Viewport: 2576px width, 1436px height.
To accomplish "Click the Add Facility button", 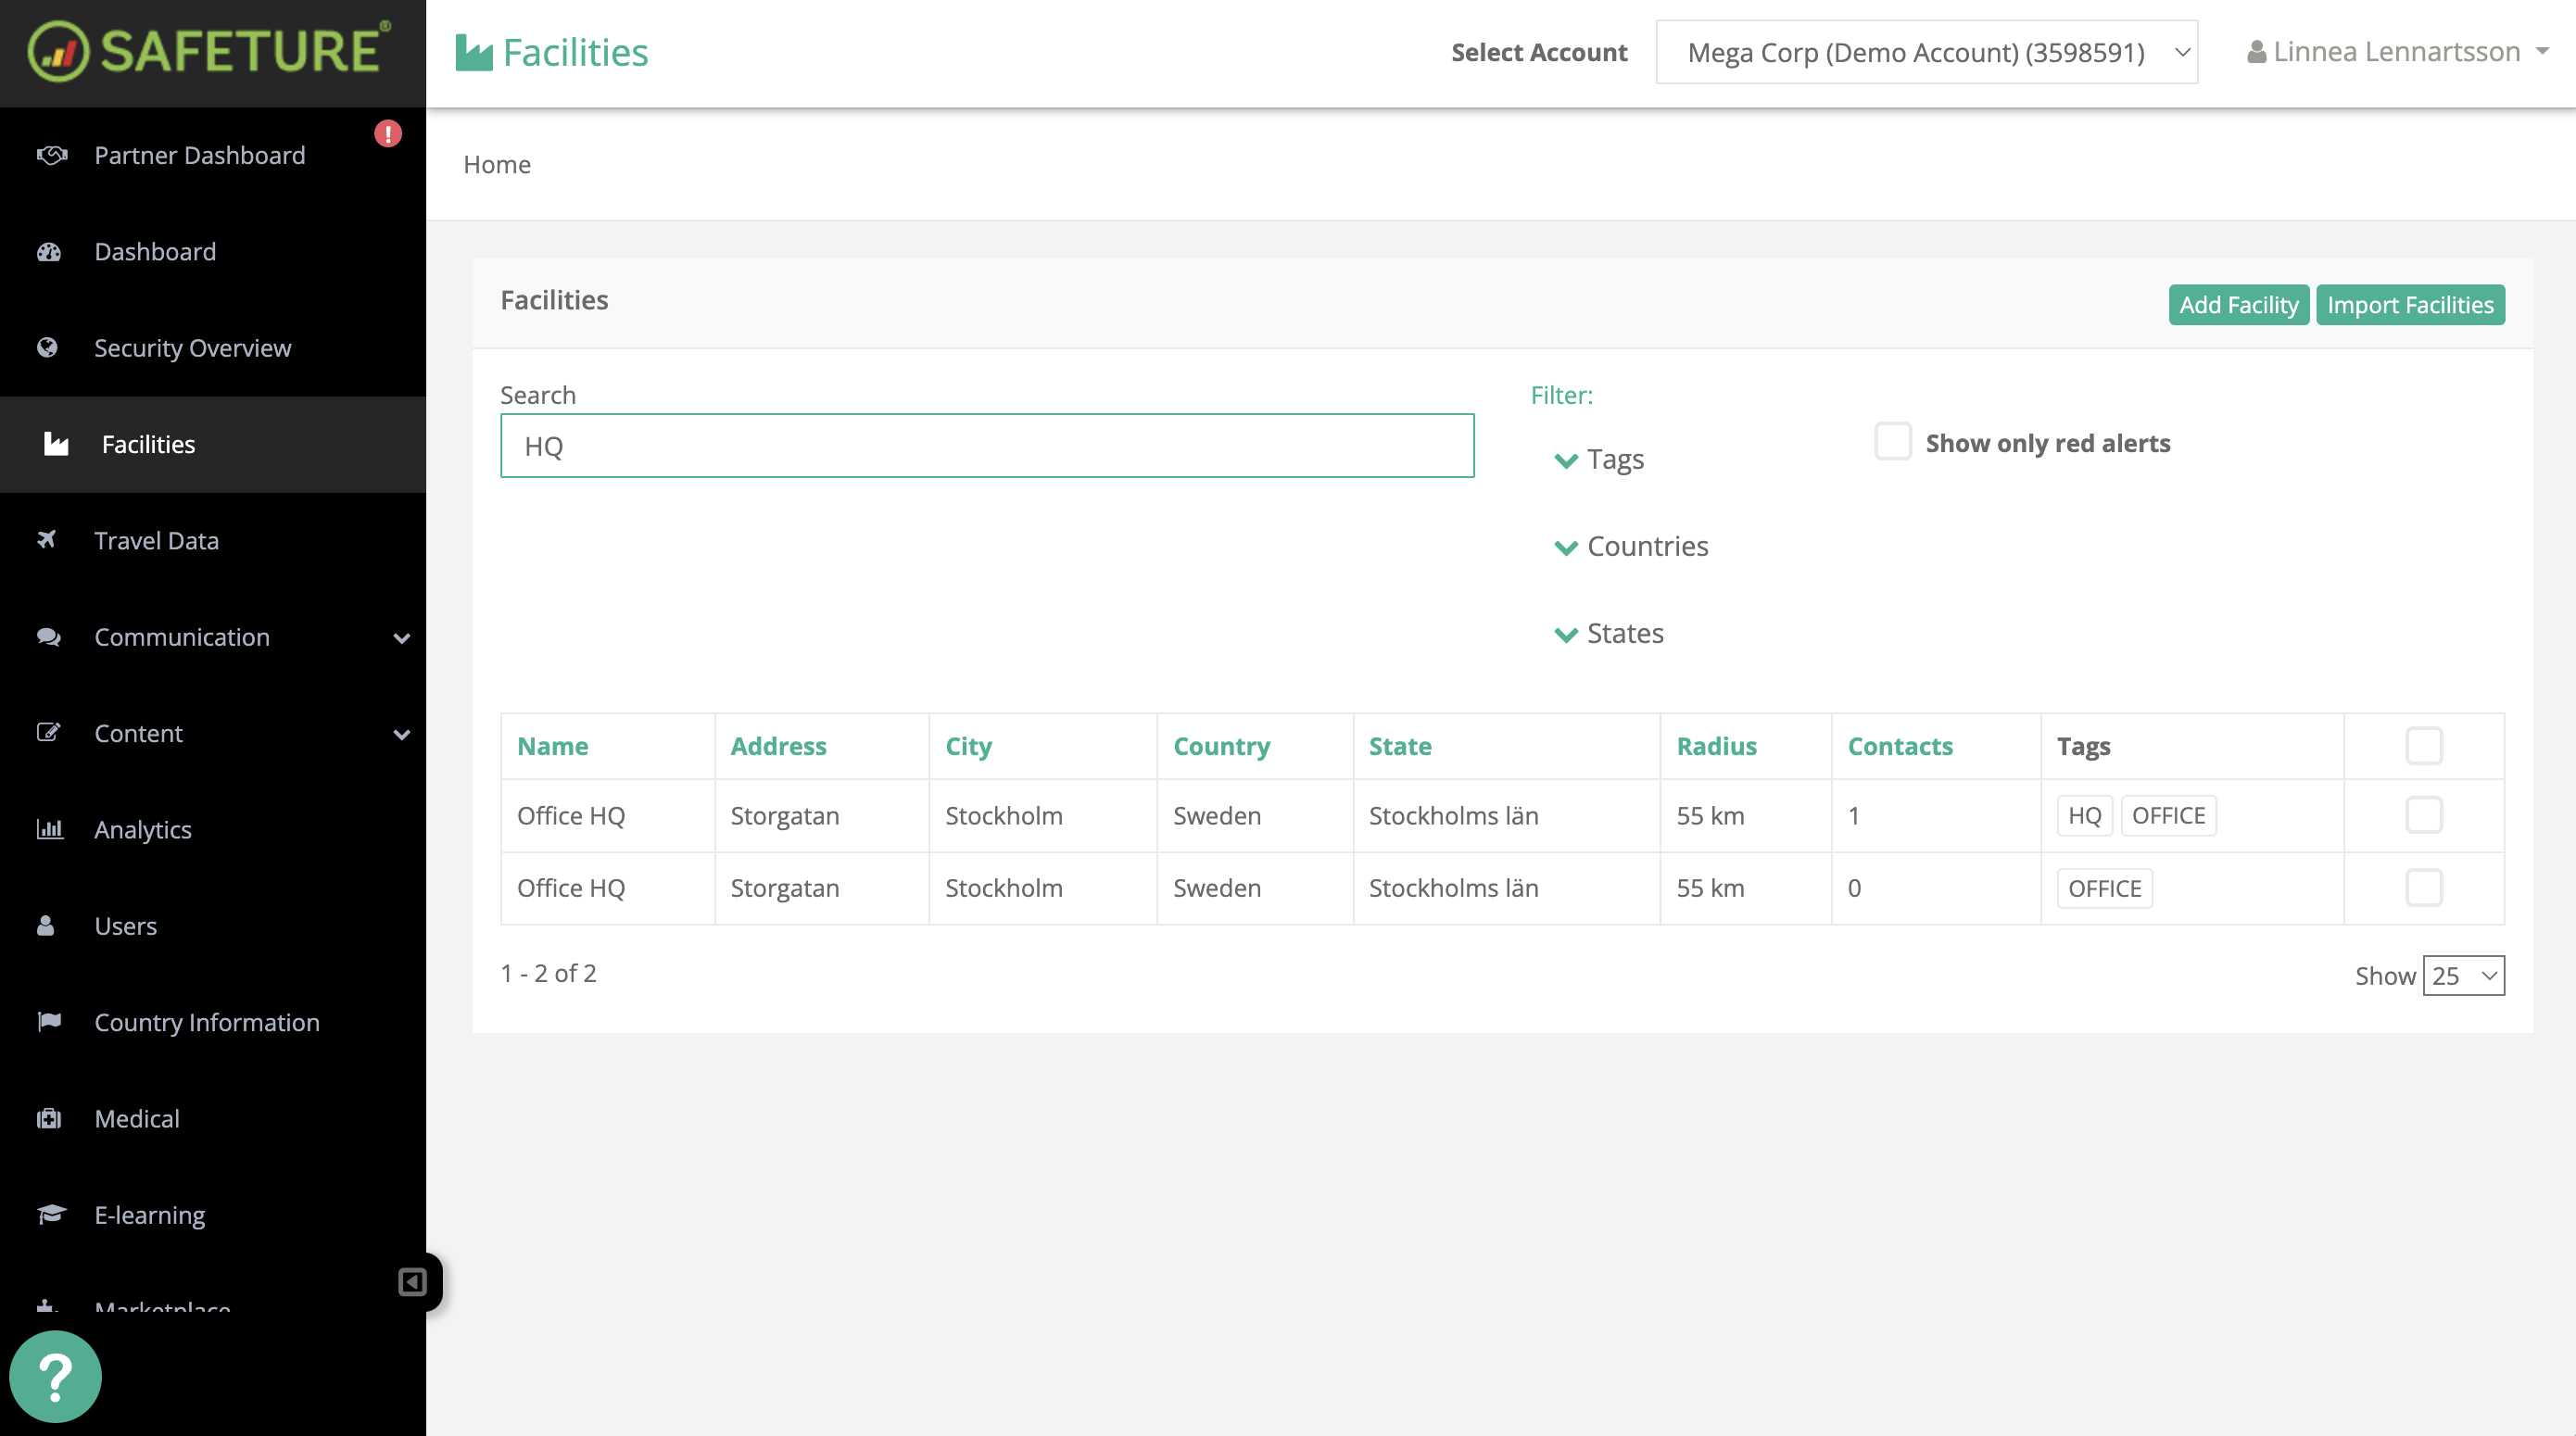I will click(2238, 305).
